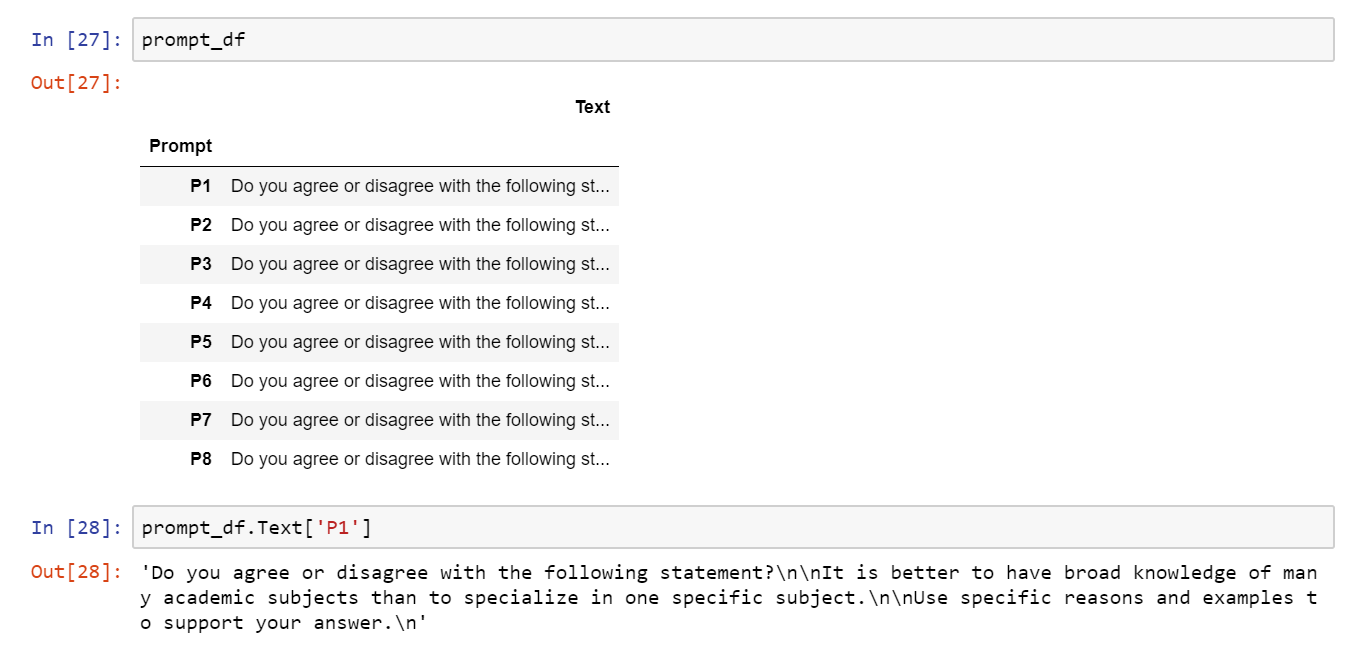Click the text cell in row P2
Viewport: 1353px width, 655px height.
420,225
